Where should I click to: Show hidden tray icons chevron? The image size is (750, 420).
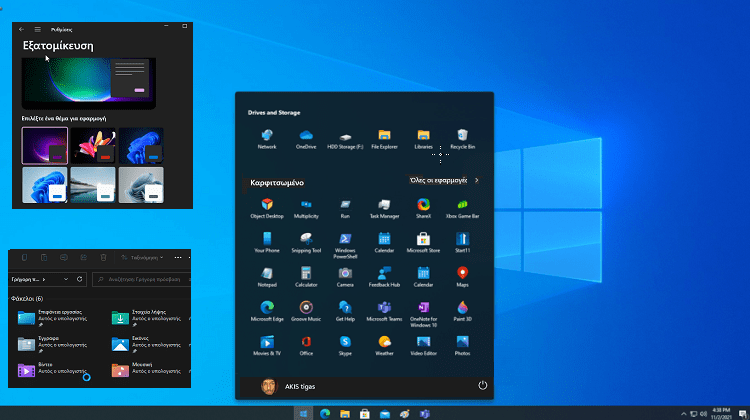tap(684, 414)
